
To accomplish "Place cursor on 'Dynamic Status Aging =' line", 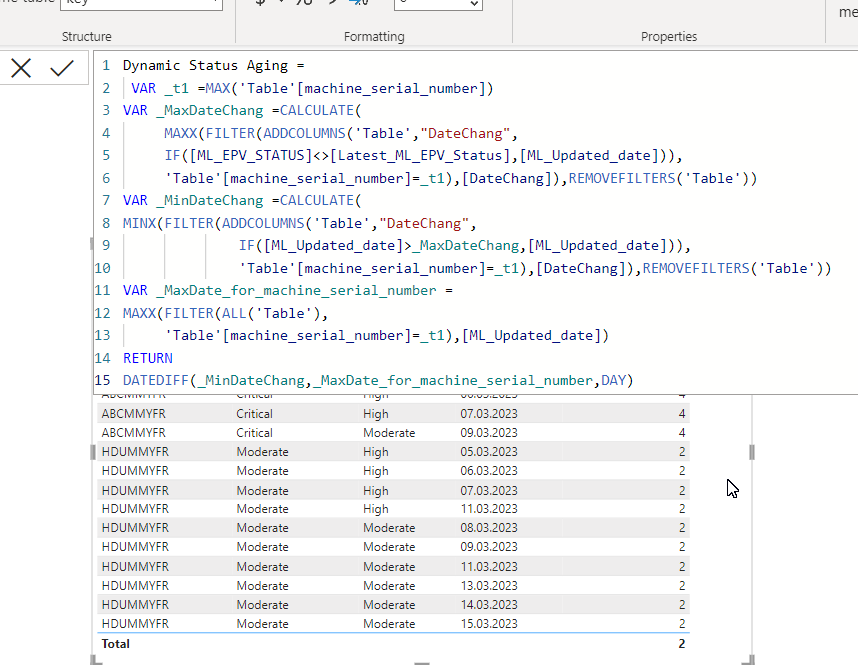I will coord(213,66).
